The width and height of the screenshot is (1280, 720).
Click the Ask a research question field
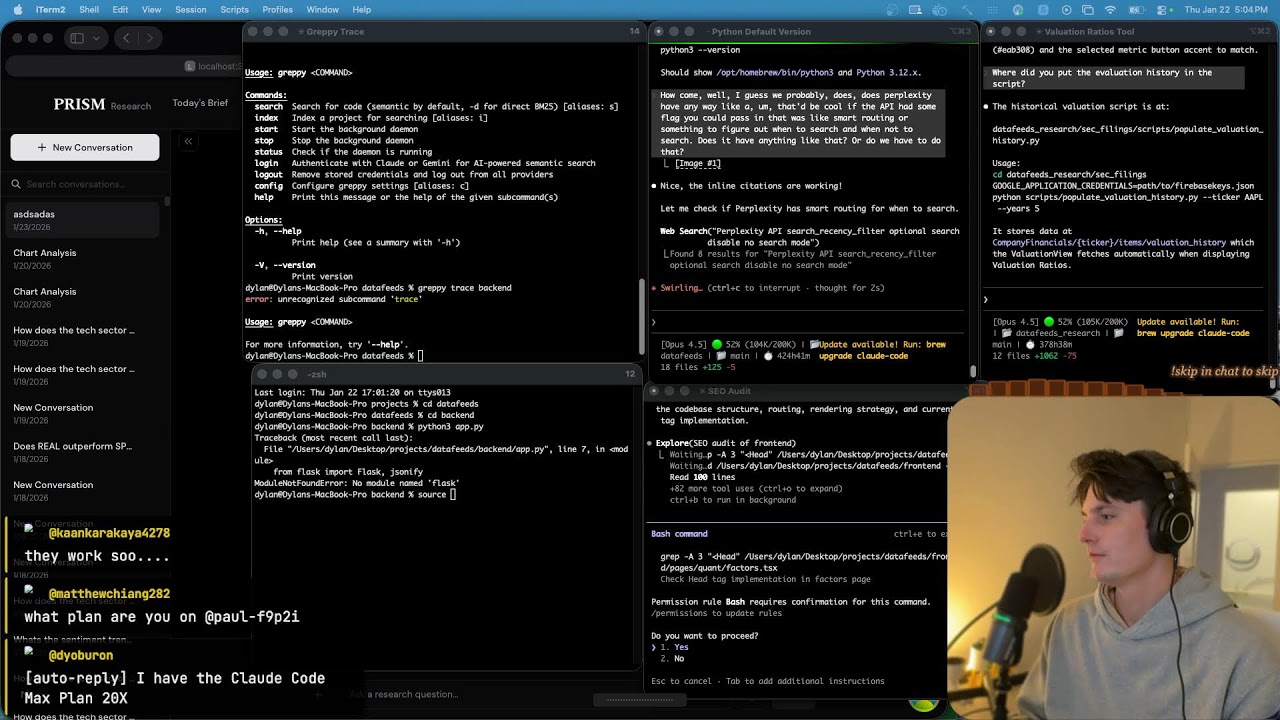click(x=404, y=694)
